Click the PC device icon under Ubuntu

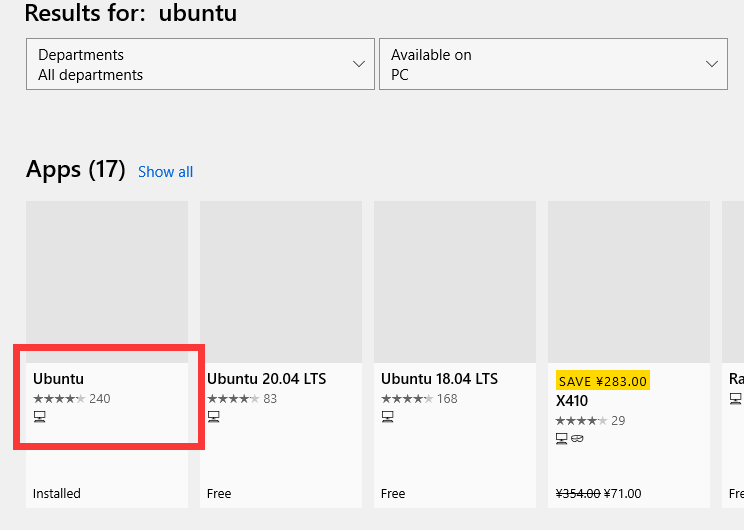pos(40,417)
